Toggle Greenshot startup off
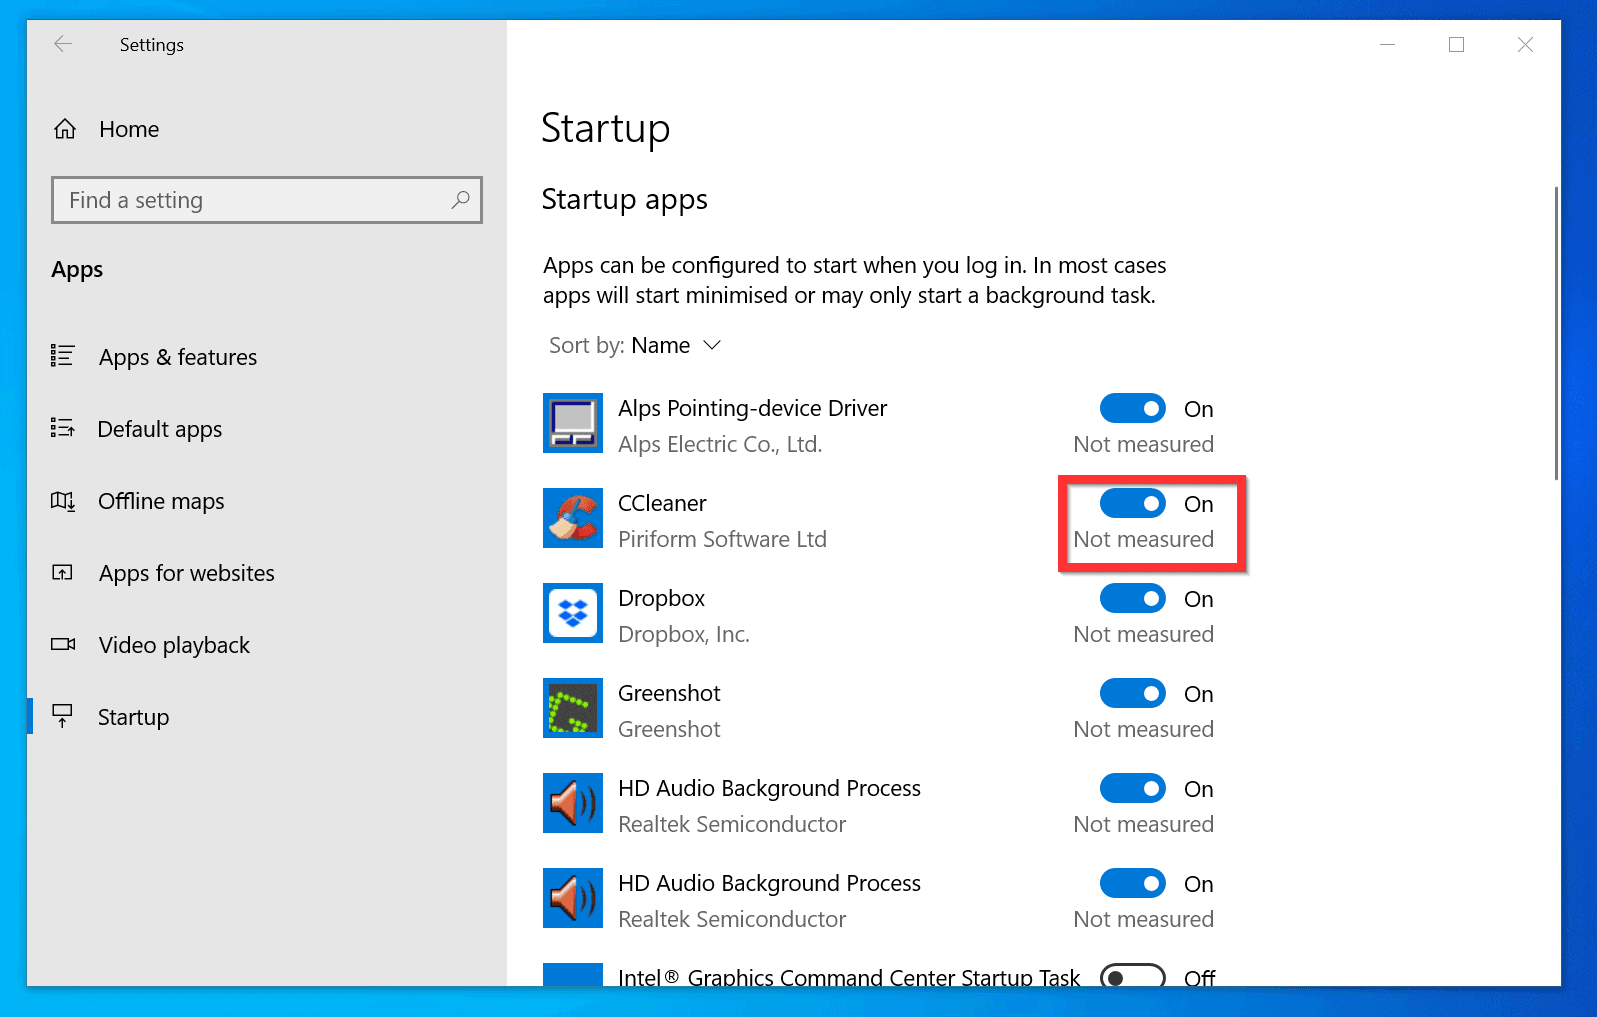The height and width of the screenshot is (1017, 1597). tap(1133, 693)
